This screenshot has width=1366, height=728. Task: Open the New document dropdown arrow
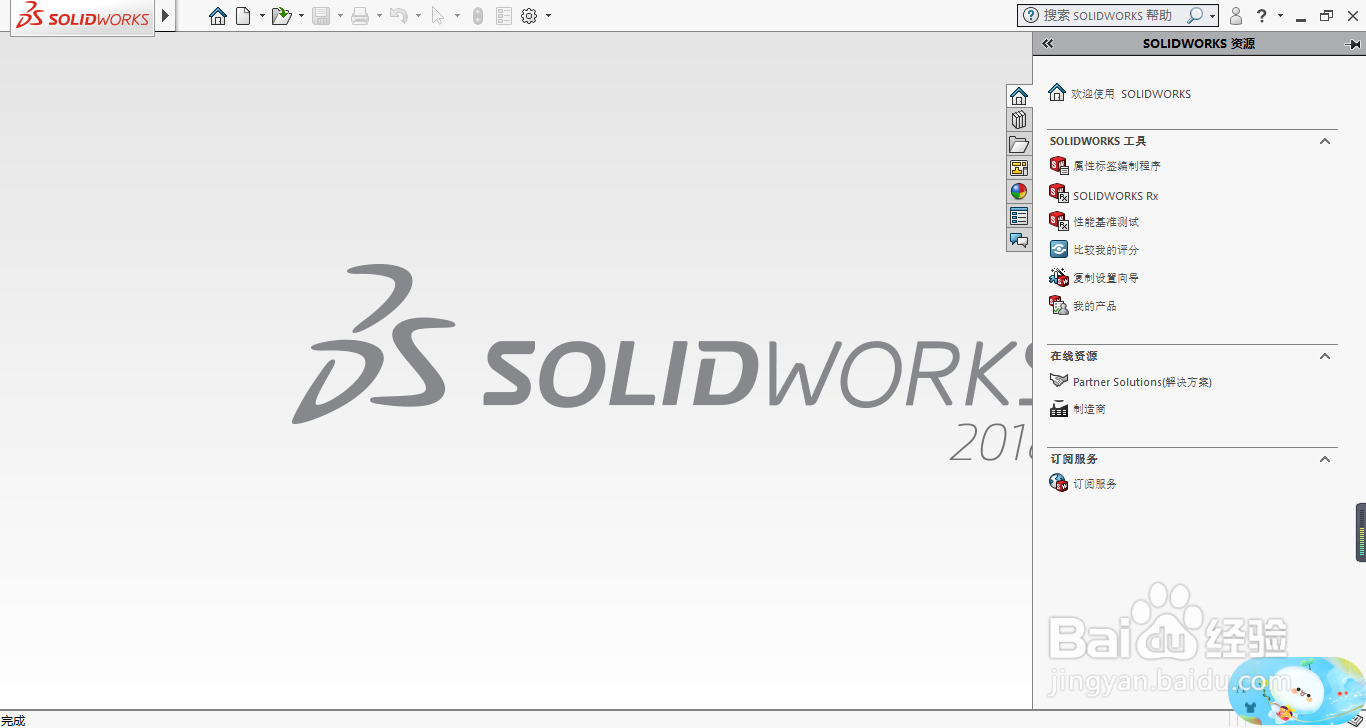(x=262, y=16)
